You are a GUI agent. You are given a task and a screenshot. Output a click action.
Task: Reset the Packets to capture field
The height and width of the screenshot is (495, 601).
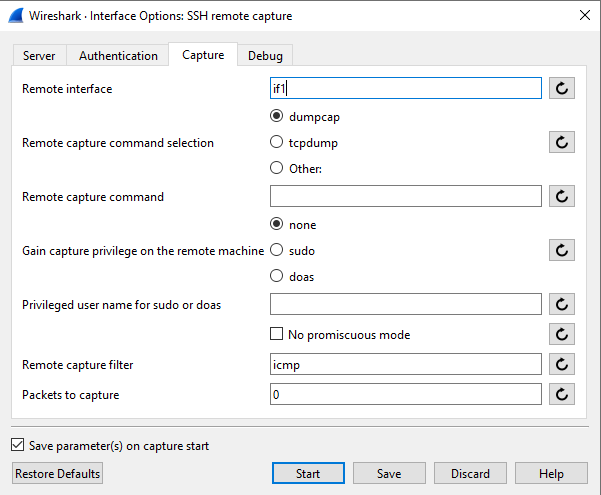(562, 394)
